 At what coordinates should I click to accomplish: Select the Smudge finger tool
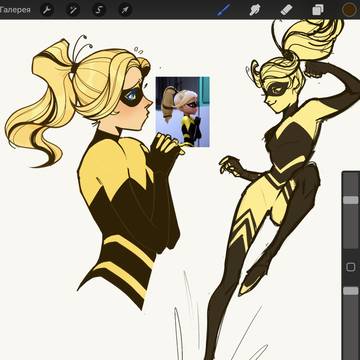coord(255,10)
